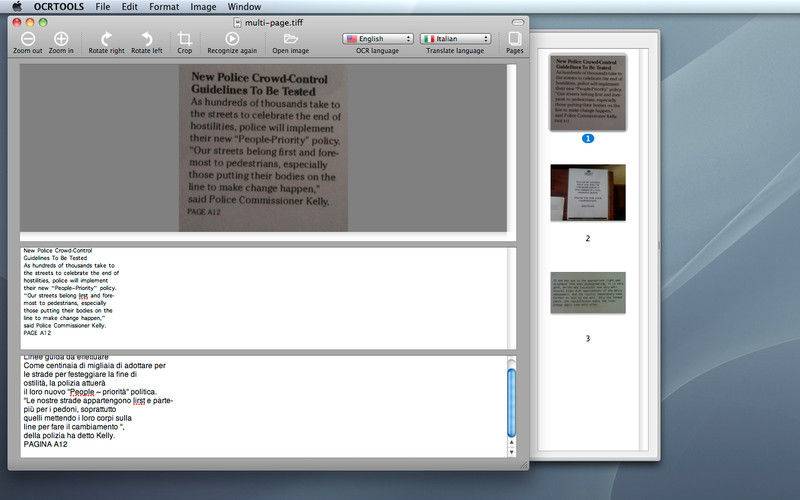800x500 pixels.
Task: Click the underlined word 'People' in translation
Action: click(x=82, y=392)
